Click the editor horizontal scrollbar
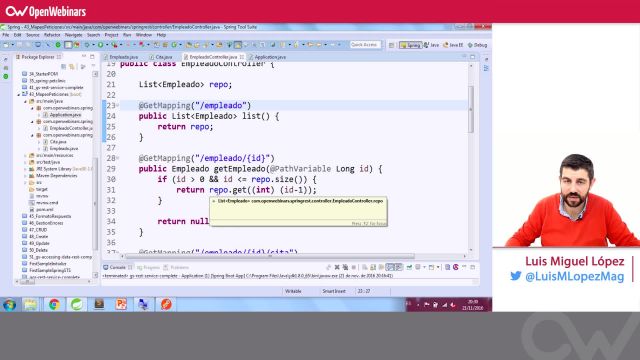Screen dimensions: 640x360 [x=269, y=256]
